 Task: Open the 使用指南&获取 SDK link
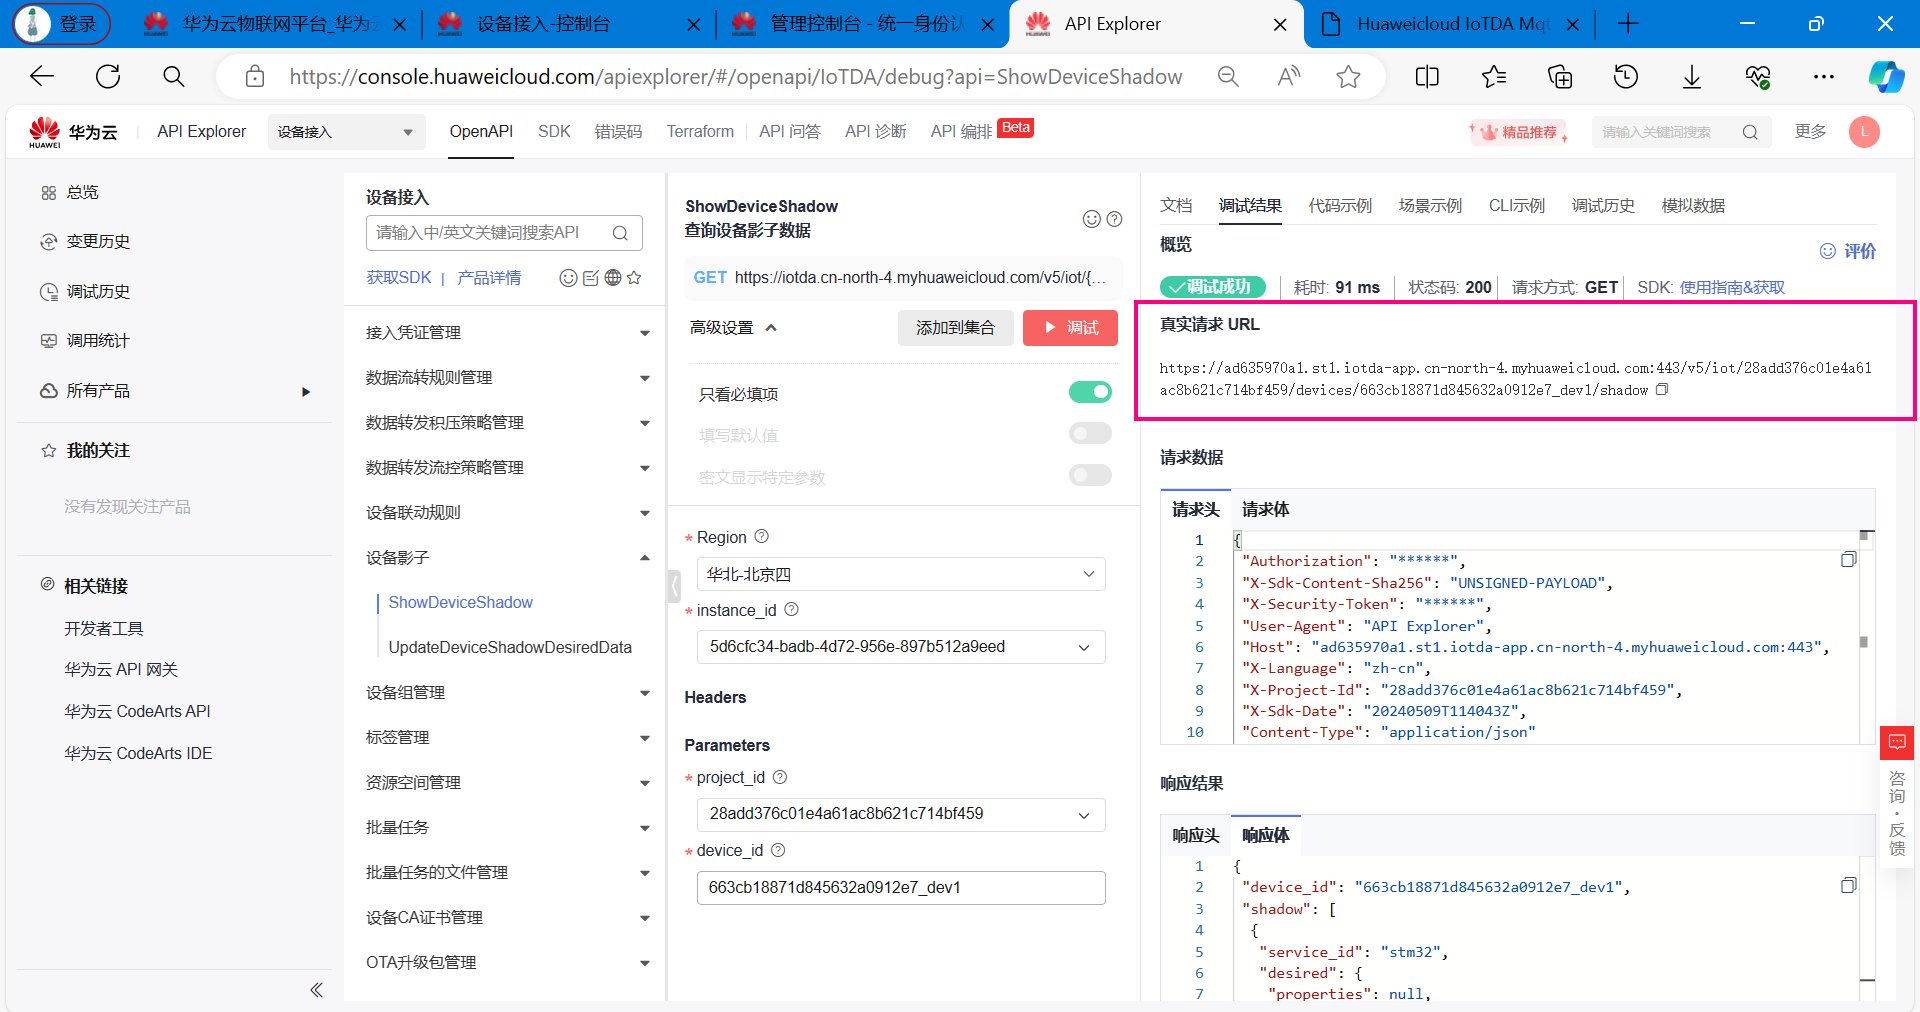click(1732, 288)
